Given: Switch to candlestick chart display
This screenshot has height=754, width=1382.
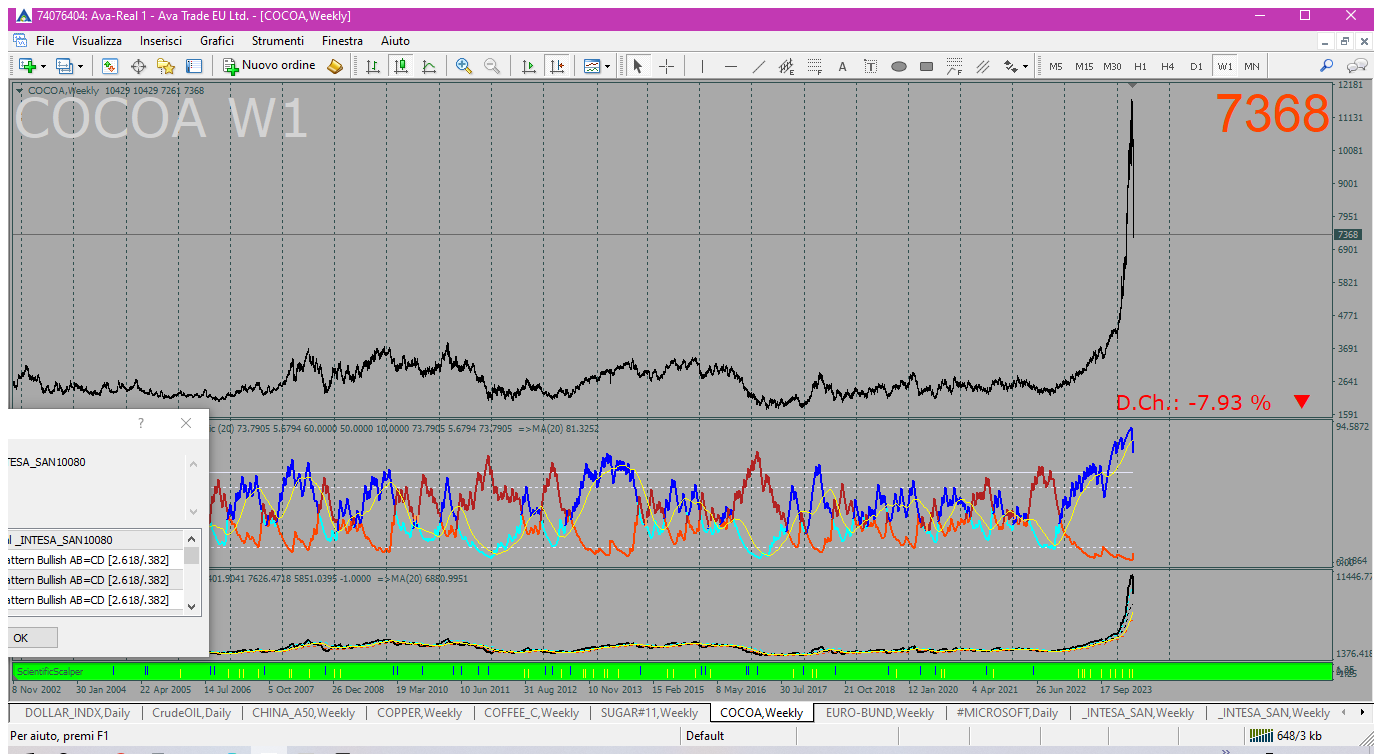Looking at the screenshot, I should (x=401, y=66).
